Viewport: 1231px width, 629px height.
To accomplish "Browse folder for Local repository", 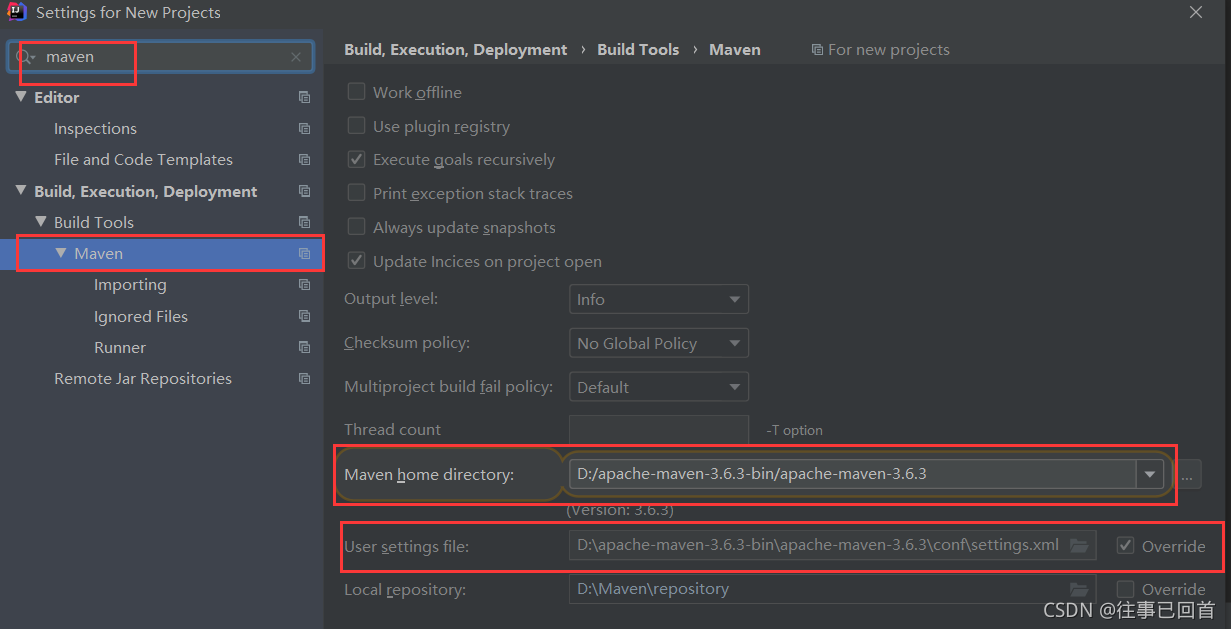I will (x=1079, y=589).
